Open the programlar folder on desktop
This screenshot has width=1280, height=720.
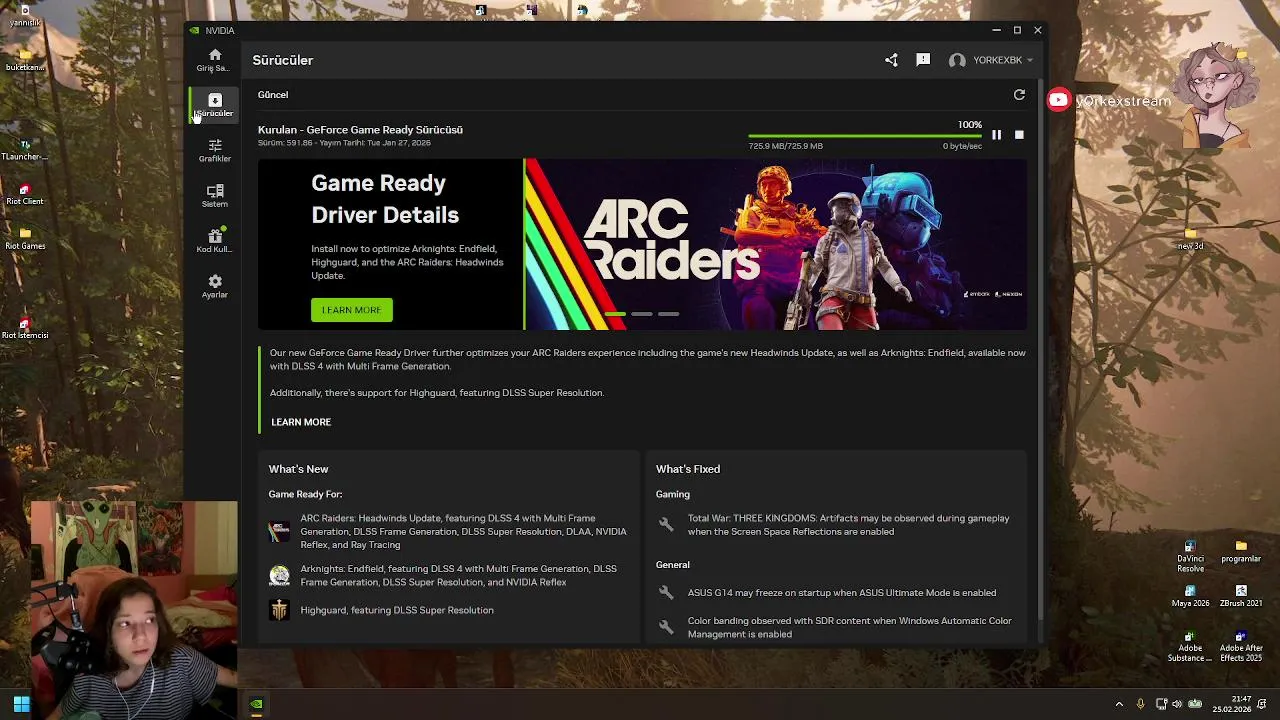[x=1241, y=552]
